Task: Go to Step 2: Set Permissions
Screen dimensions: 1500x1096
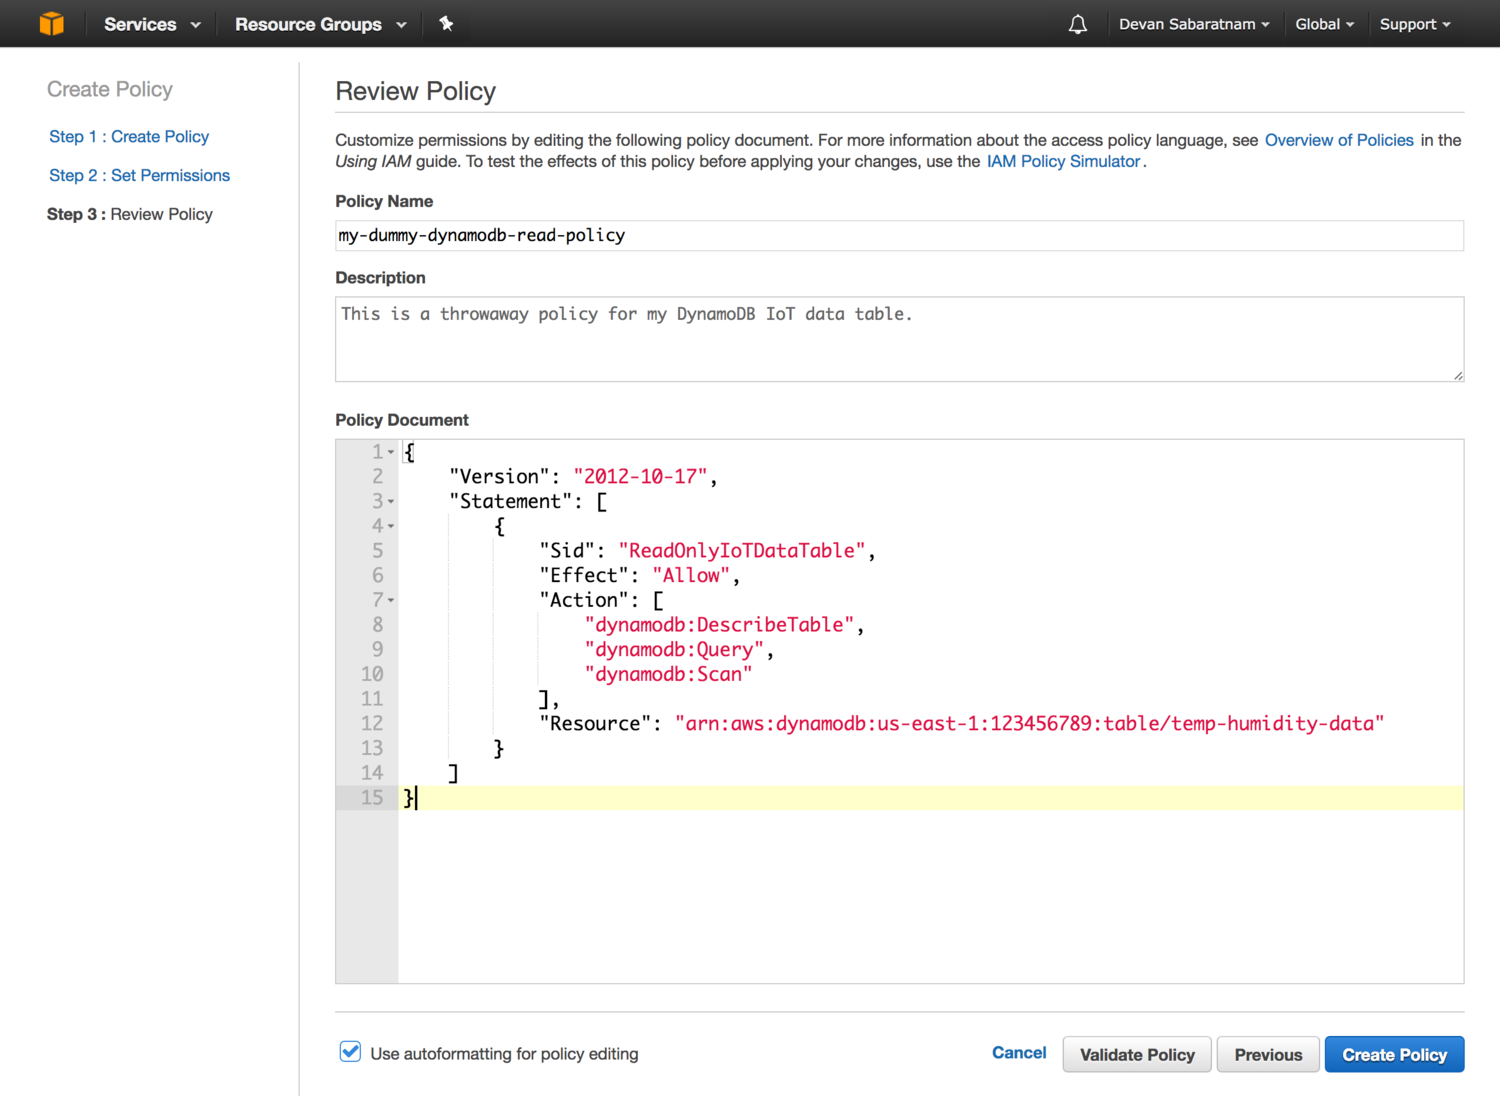Action: coord(139,175)
